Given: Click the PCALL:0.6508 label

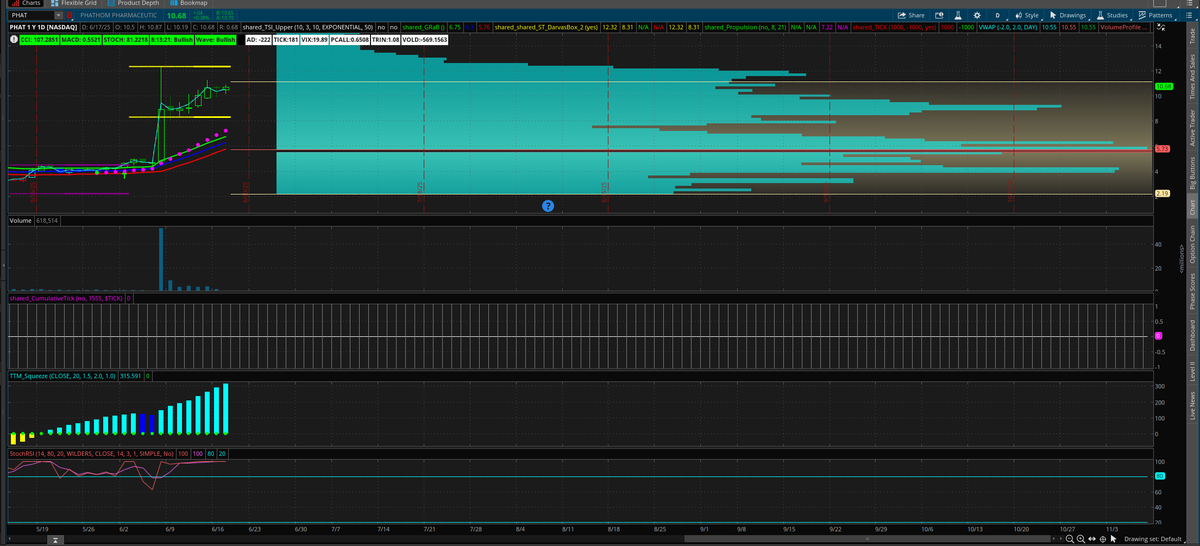Looking at the screenshot, I should tap(350, 39).
